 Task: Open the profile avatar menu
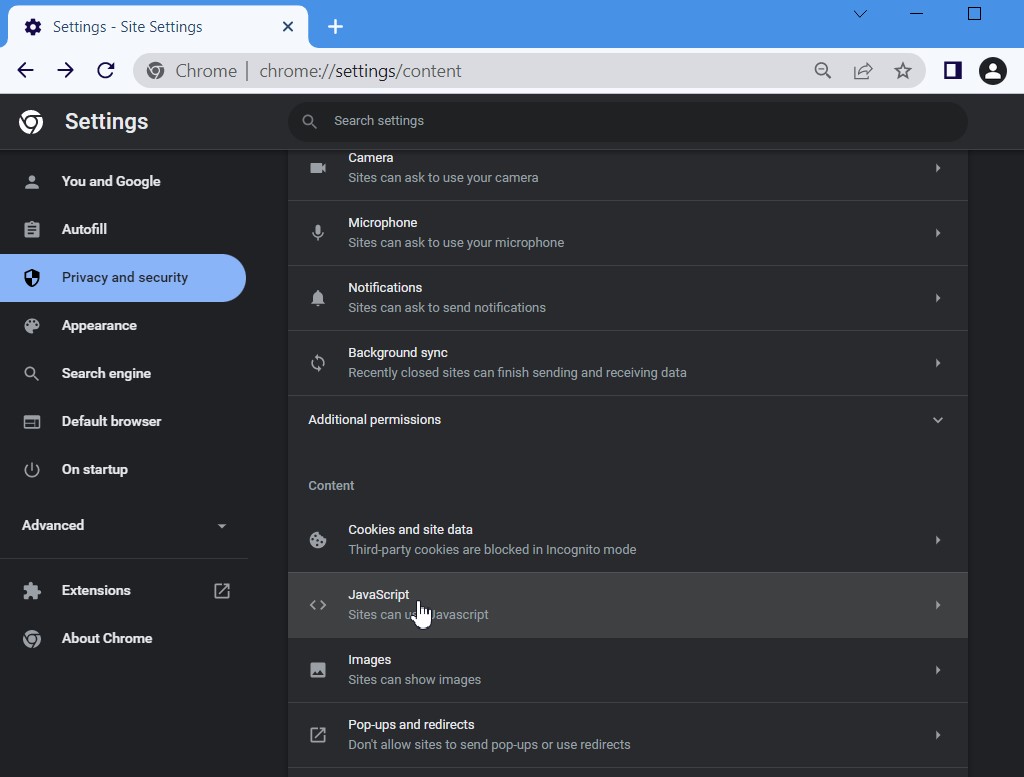[993, 71]
